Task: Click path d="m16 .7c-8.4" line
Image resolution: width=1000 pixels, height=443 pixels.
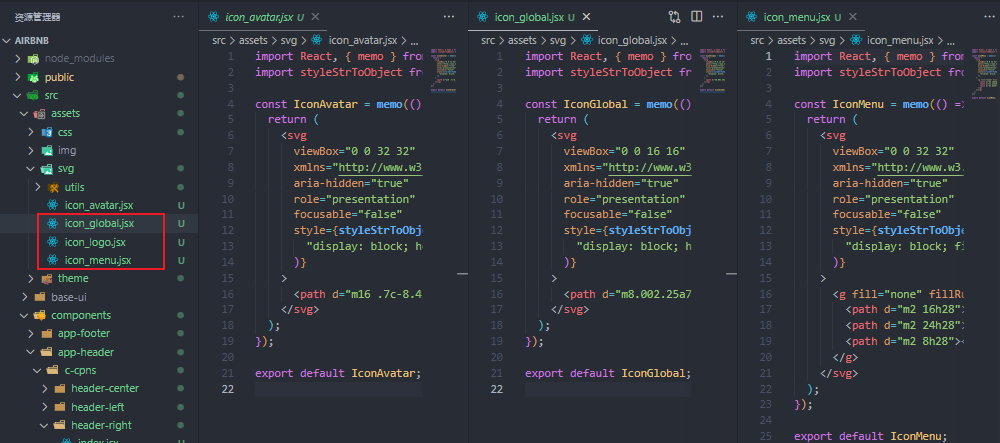Action: point(358,295)
